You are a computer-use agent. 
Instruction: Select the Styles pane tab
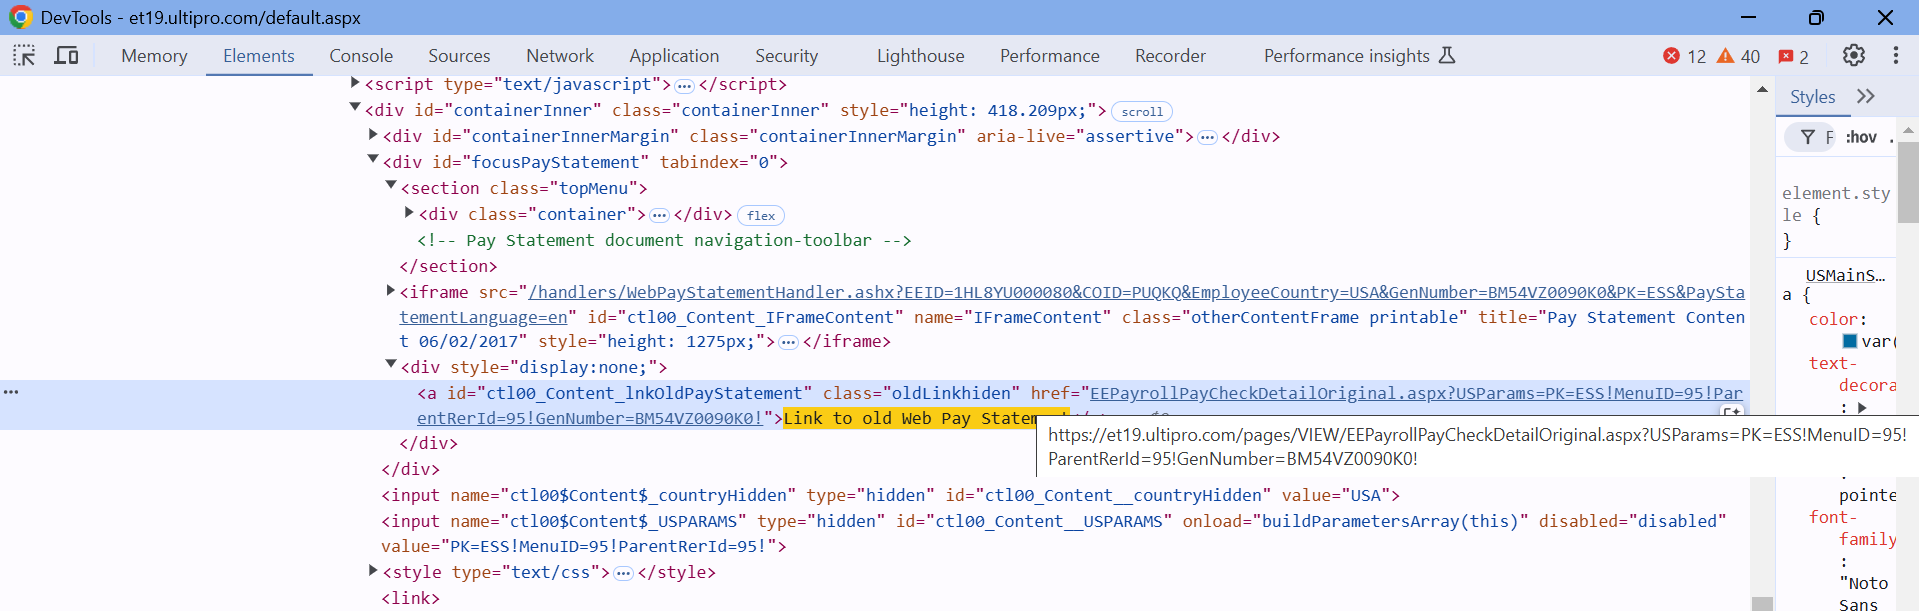(x=1812, y=97)
